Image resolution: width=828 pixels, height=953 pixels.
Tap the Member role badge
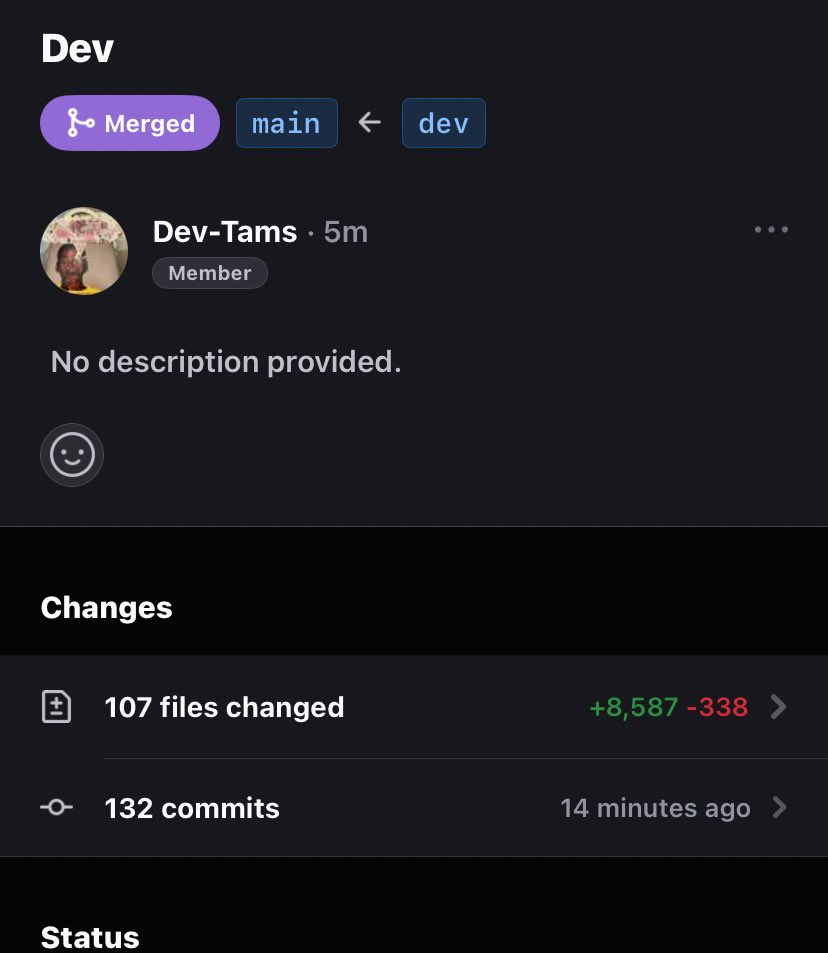[x=210, y=273]
